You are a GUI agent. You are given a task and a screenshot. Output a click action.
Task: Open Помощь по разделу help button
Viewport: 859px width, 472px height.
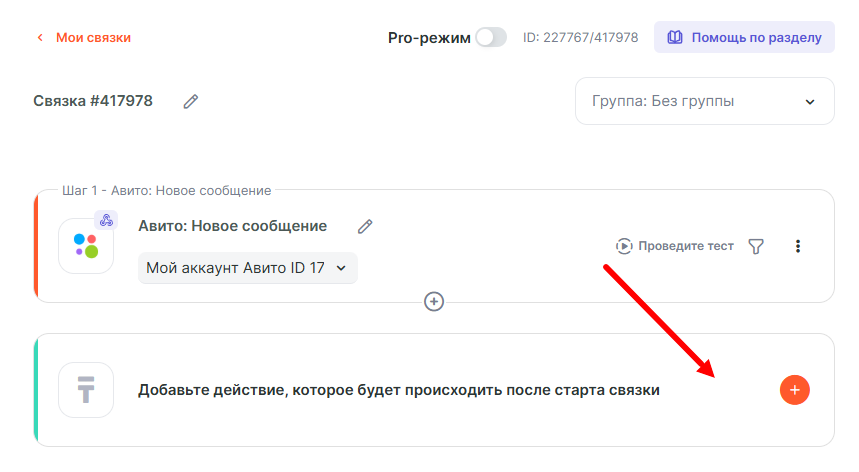(744, 37)
